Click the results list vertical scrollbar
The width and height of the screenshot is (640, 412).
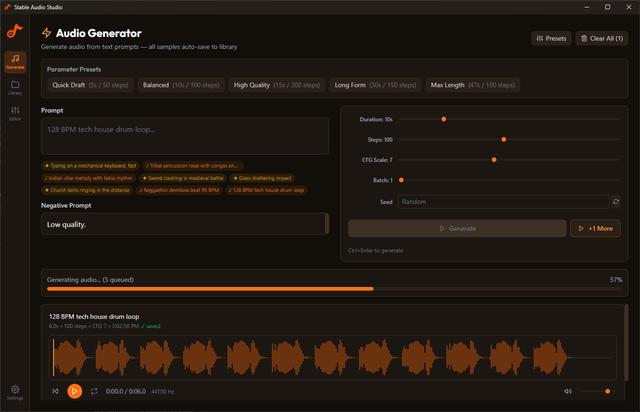point(626,343)
